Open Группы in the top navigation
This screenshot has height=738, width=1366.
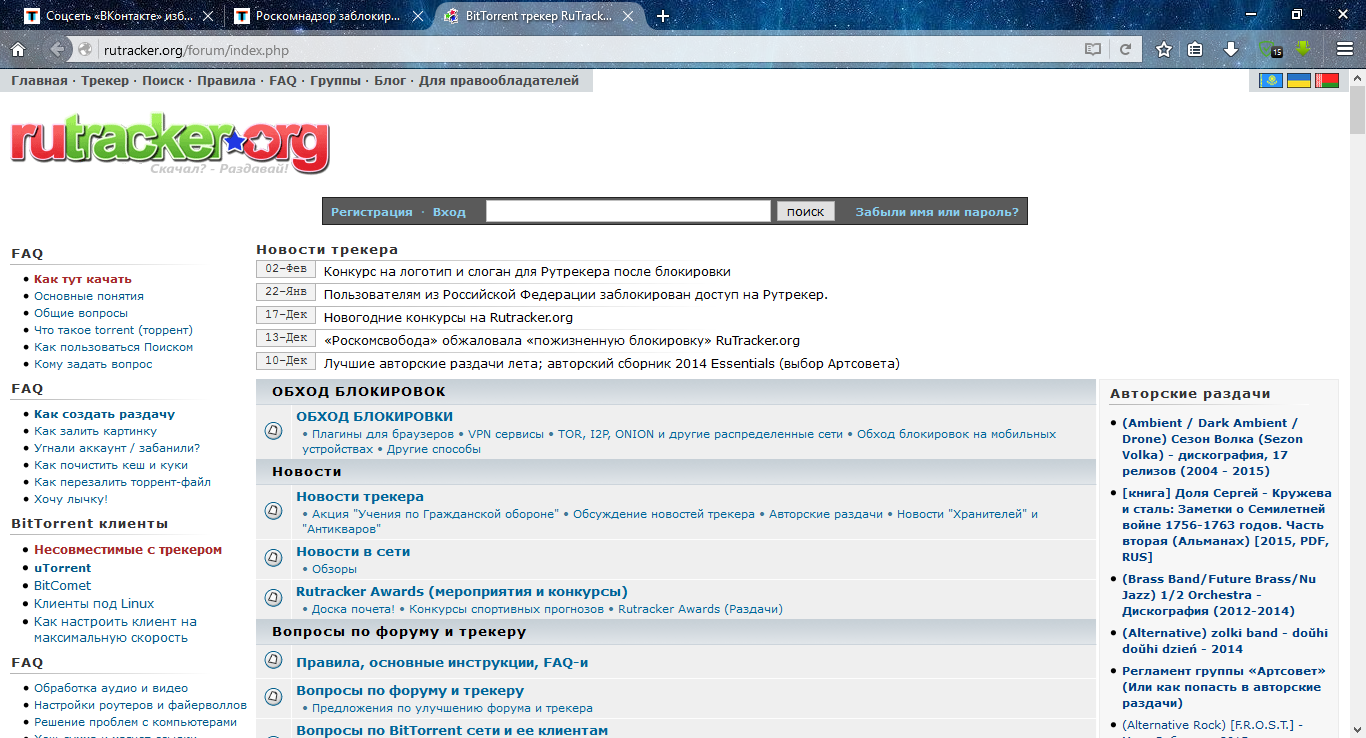pyautogui.click(x=335, y=81)
